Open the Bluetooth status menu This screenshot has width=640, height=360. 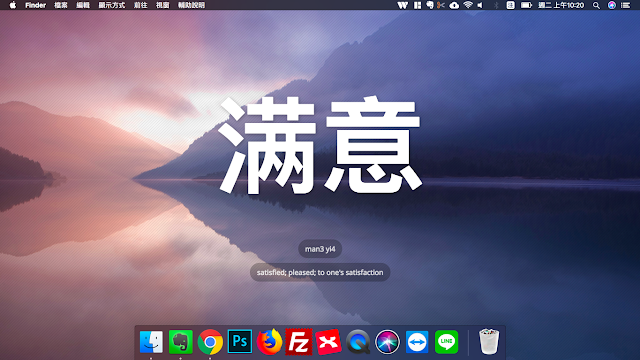tap(496, 5)
